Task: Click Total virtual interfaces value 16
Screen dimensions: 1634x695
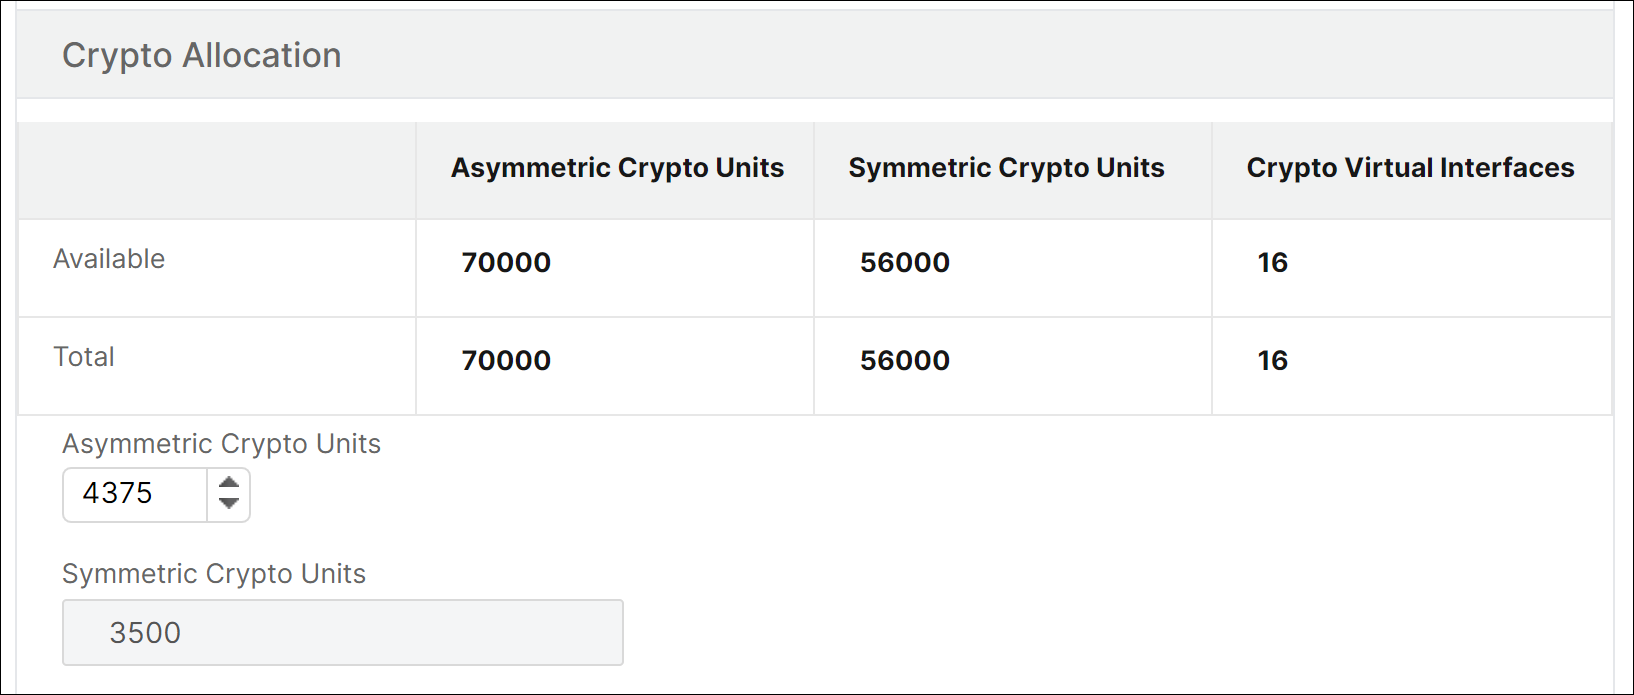Action: click(1273, 361)
